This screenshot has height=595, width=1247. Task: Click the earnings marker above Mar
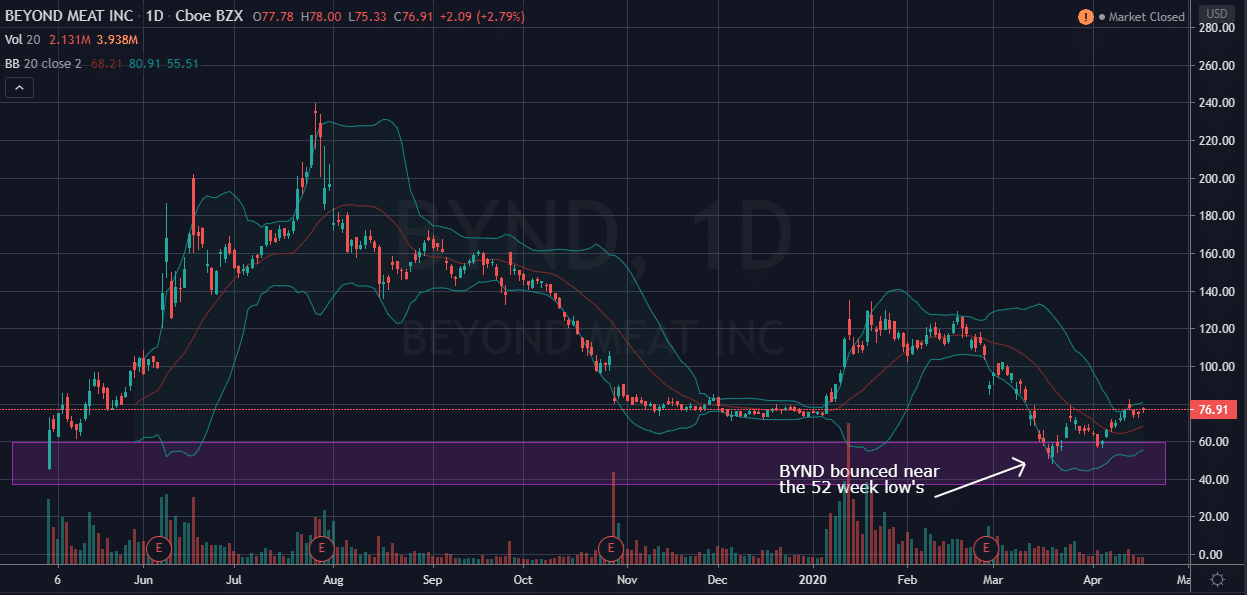pos(987,547)
